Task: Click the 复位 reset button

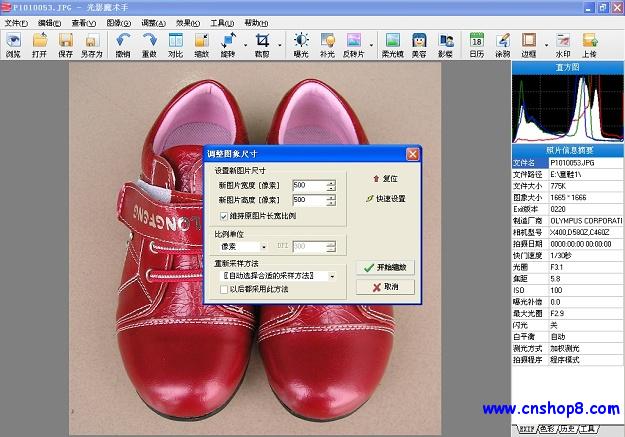Action: (x=385, y=179)
